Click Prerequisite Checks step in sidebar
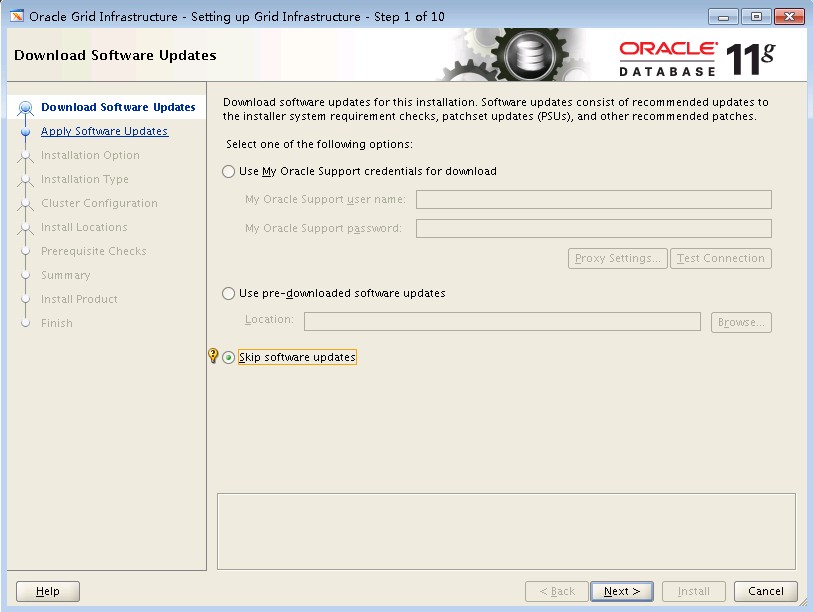 93,251
